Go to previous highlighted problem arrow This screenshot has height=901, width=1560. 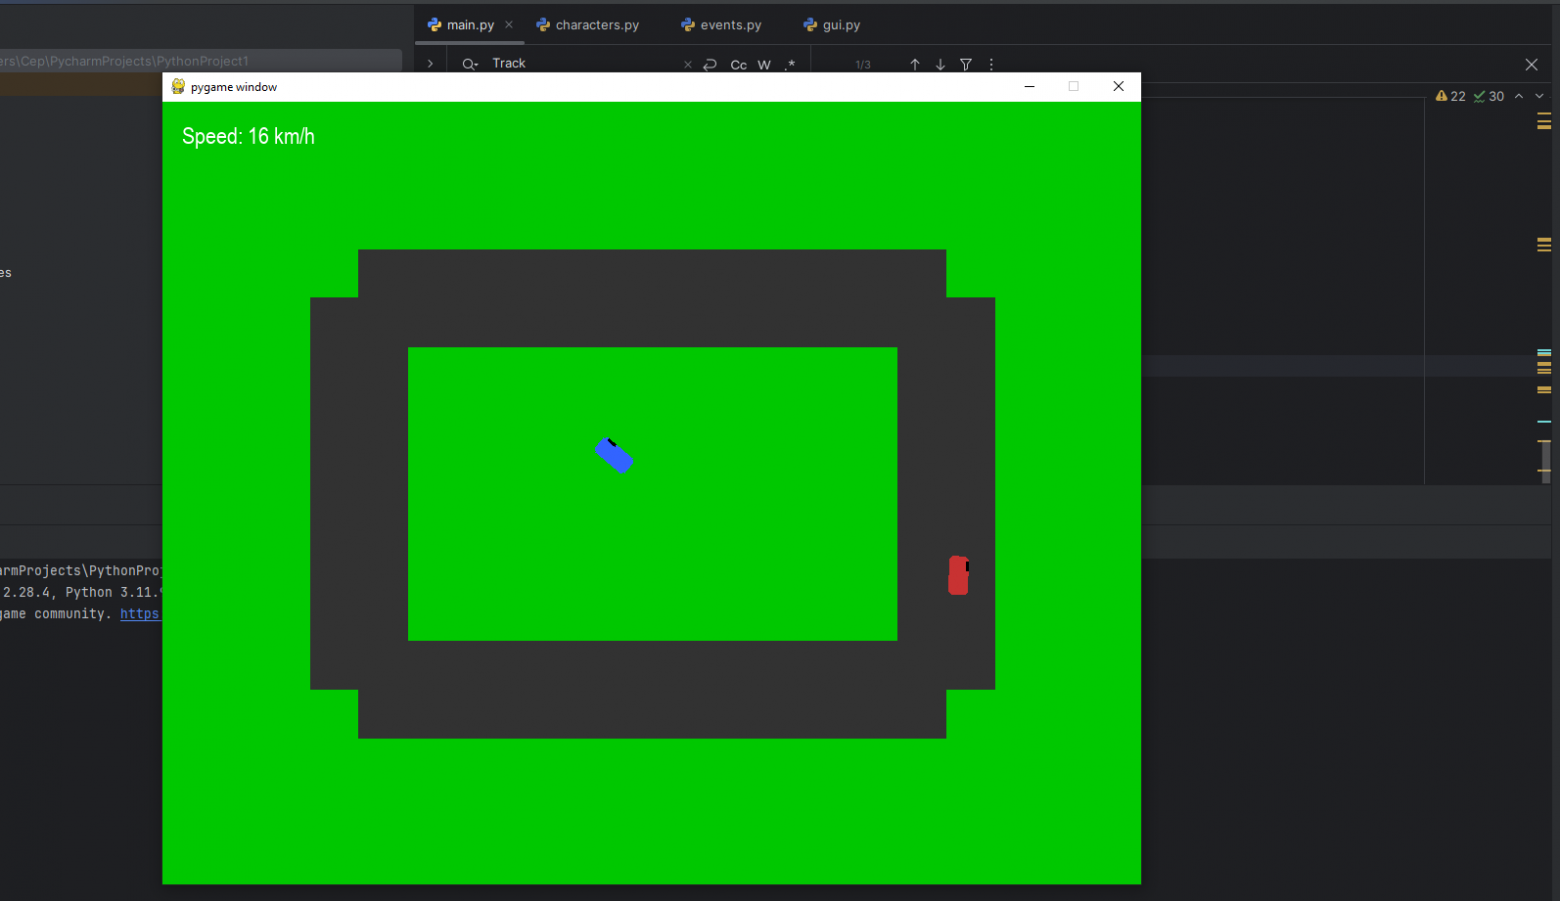[x=1518, y=96]
